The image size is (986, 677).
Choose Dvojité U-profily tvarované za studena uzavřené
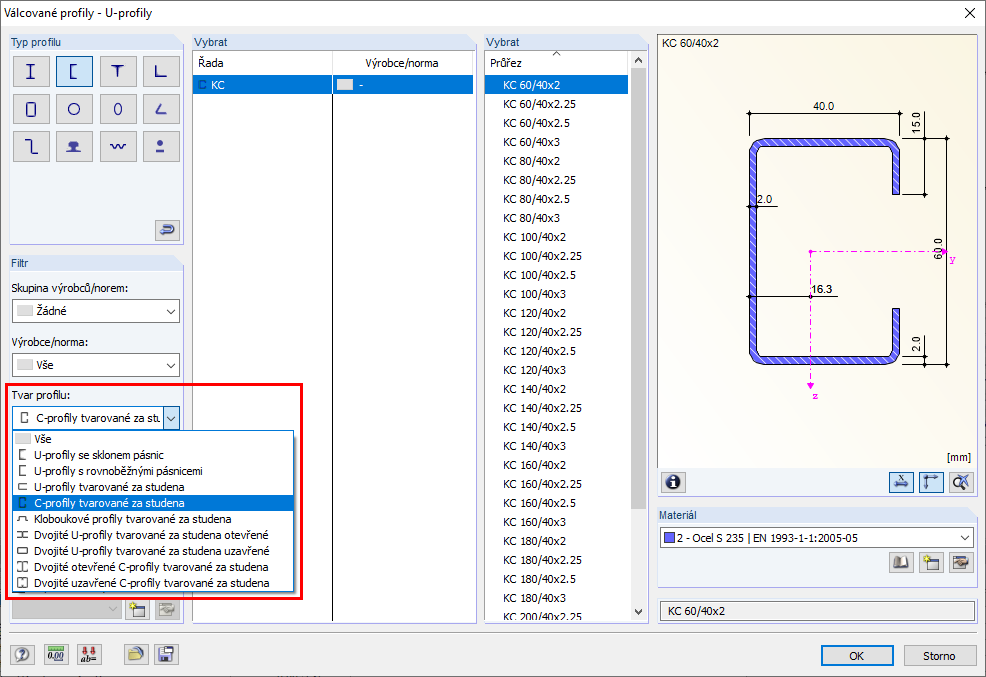(153, 551)
